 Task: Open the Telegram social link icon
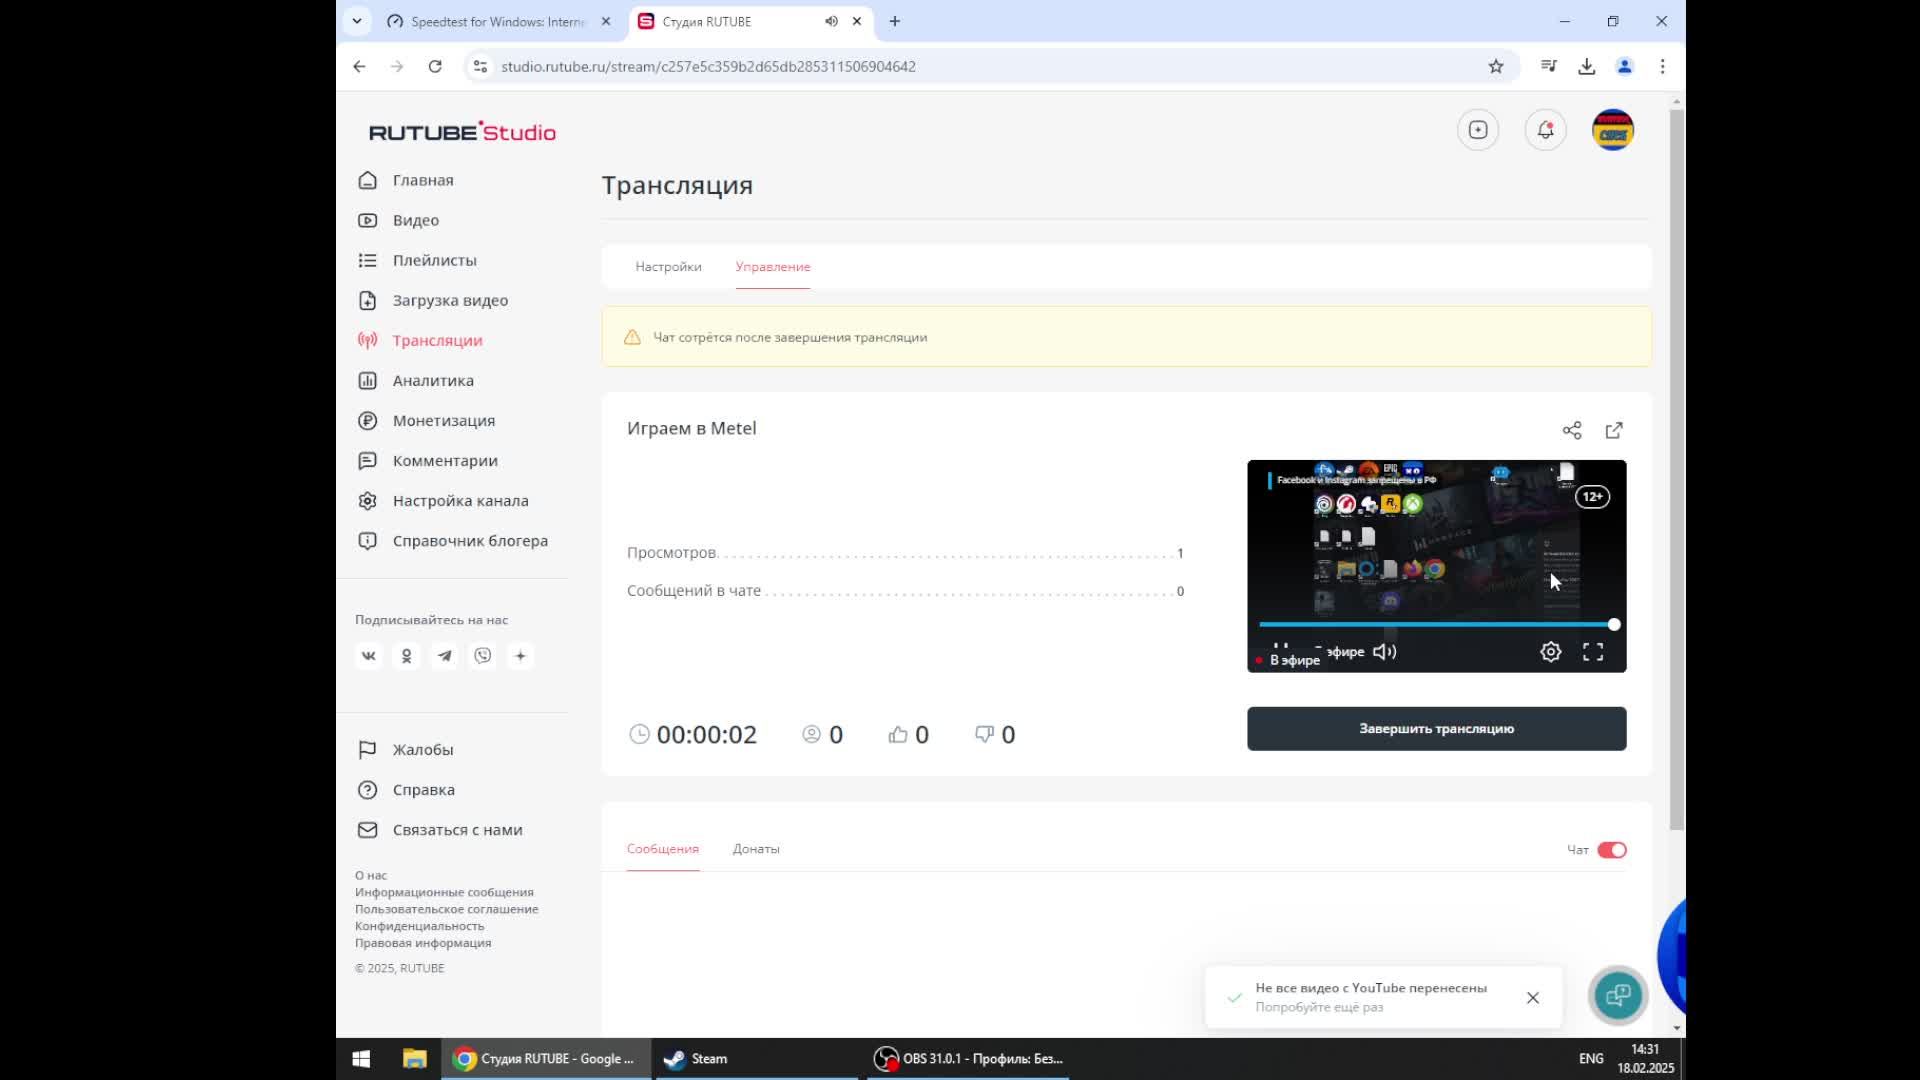445,656
